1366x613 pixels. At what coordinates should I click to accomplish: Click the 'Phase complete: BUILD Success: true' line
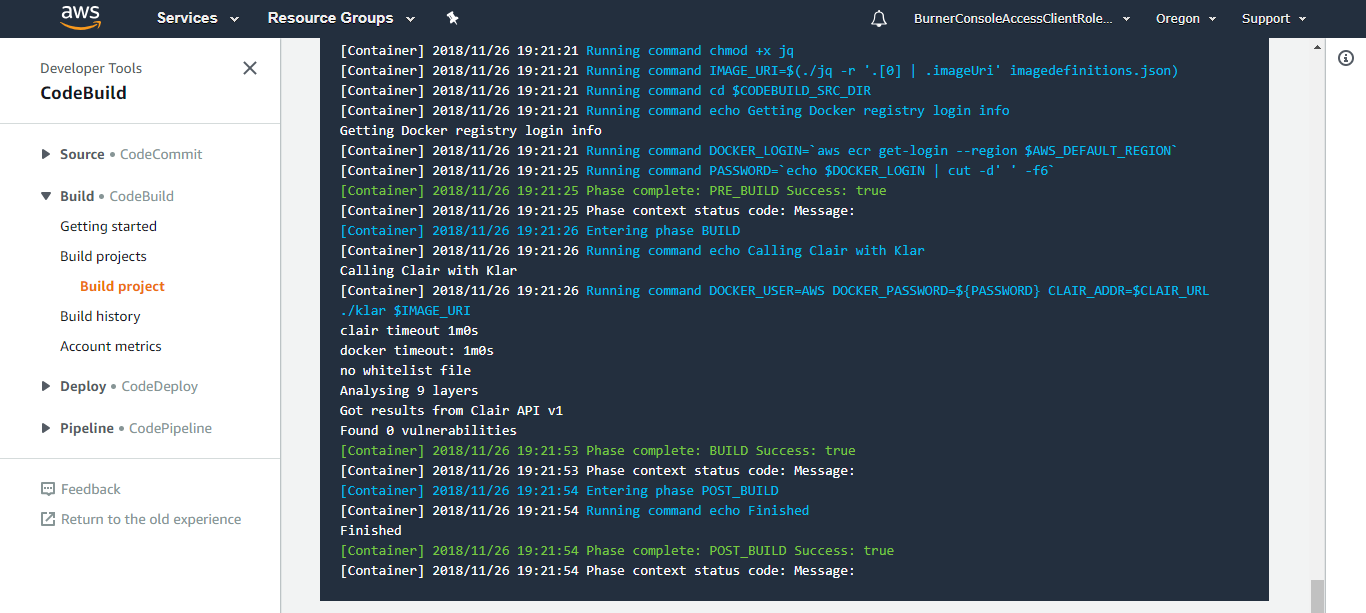(598, 450)
